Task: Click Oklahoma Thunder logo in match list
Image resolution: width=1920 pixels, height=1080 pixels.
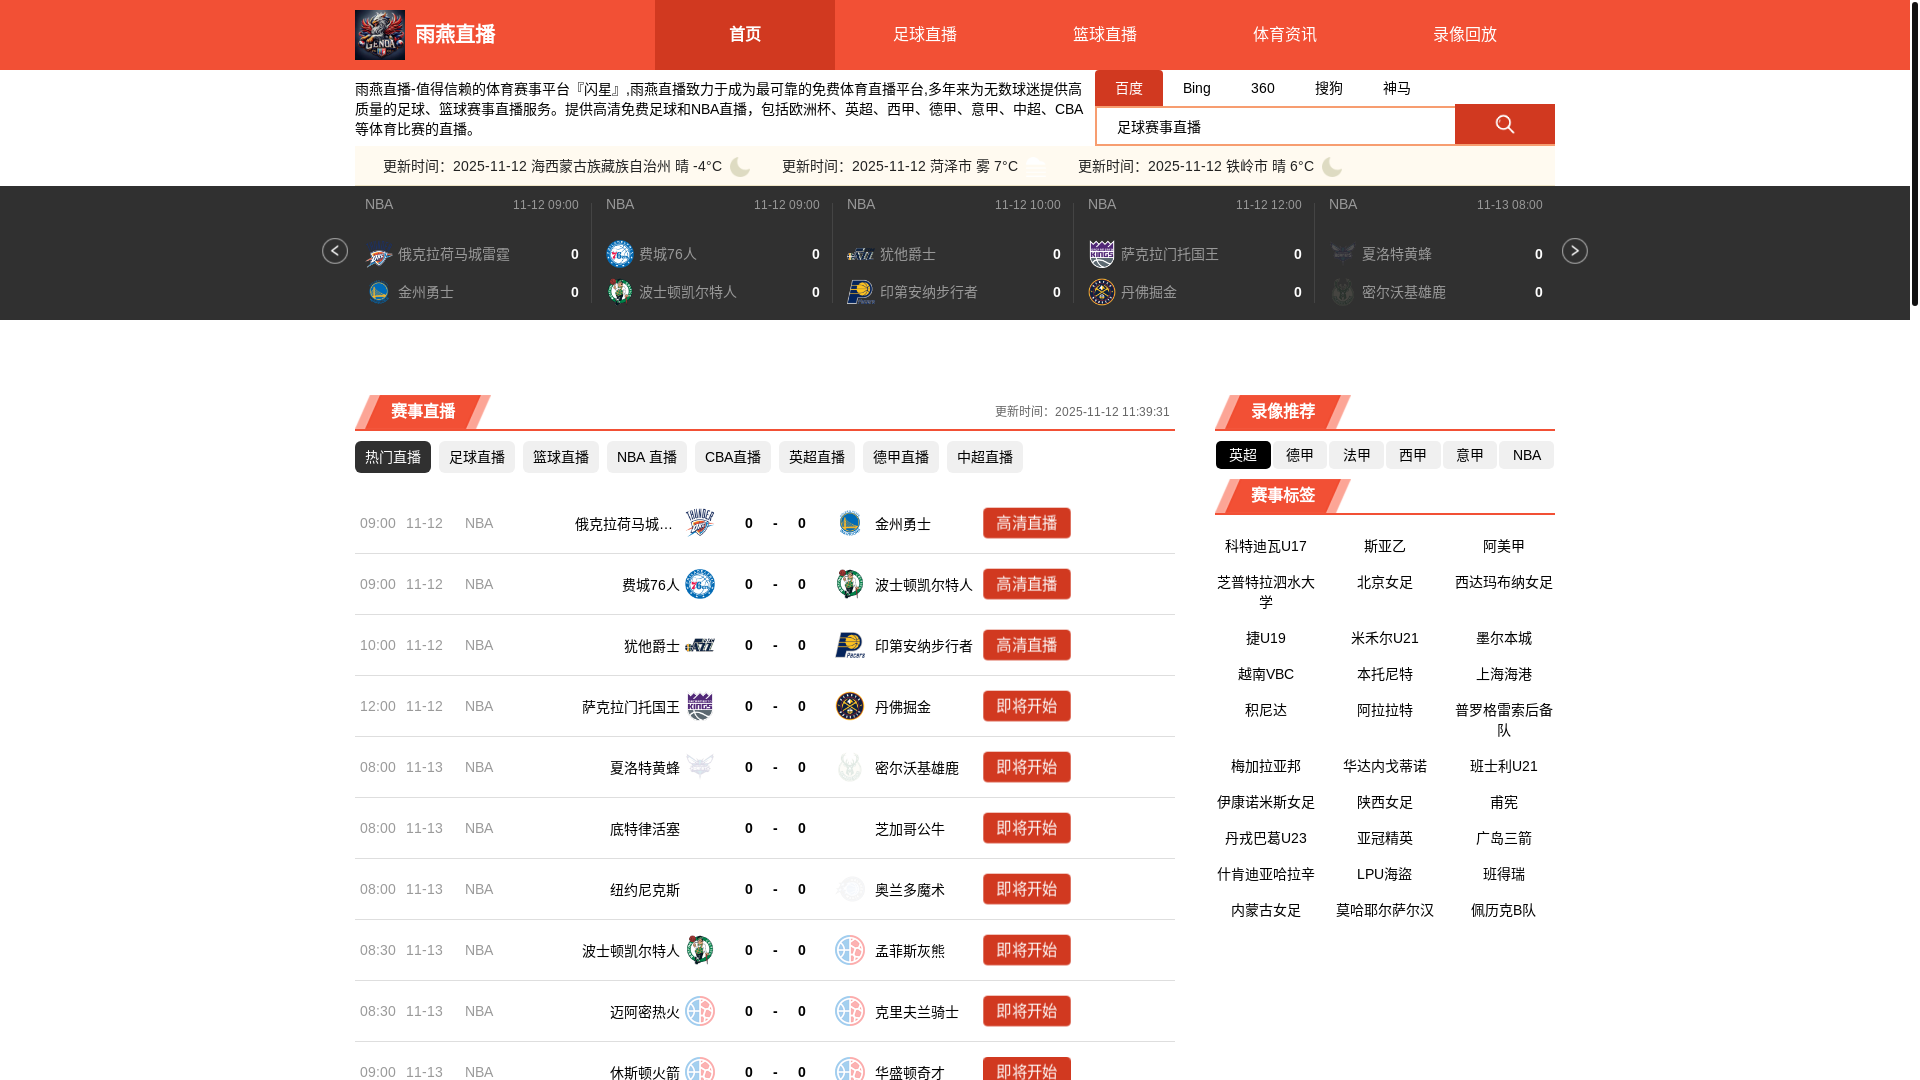Action: pyautogui.click(x=700, y=523)
